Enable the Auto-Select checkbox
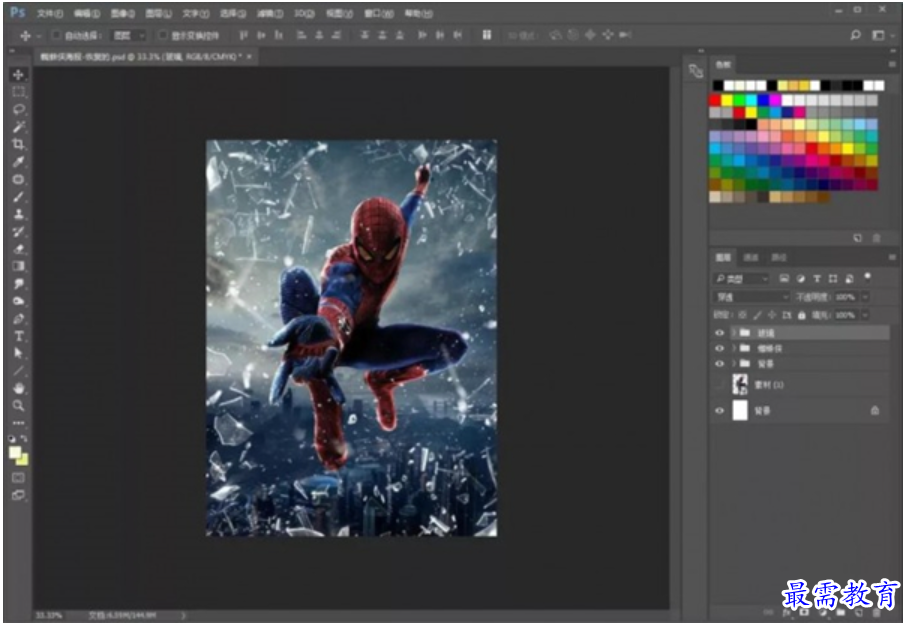 click(x=56, y=35)
